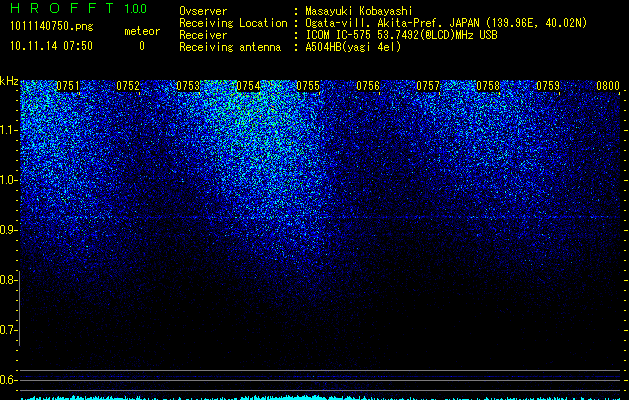
Task: Click the 0752 time marker
Action: click(128, 86)
